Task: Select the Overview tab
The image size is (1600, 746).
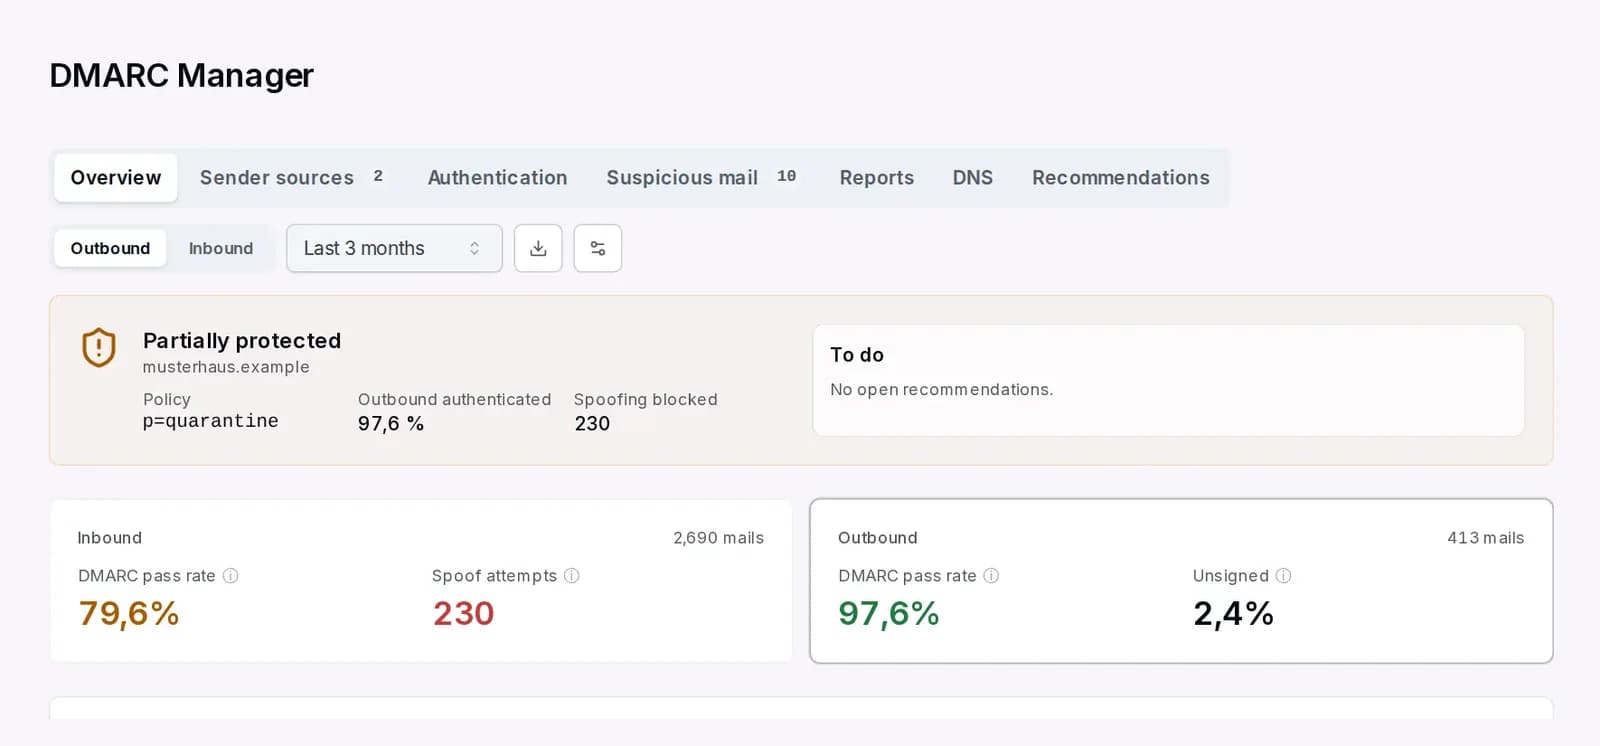Action: point(116,178)
